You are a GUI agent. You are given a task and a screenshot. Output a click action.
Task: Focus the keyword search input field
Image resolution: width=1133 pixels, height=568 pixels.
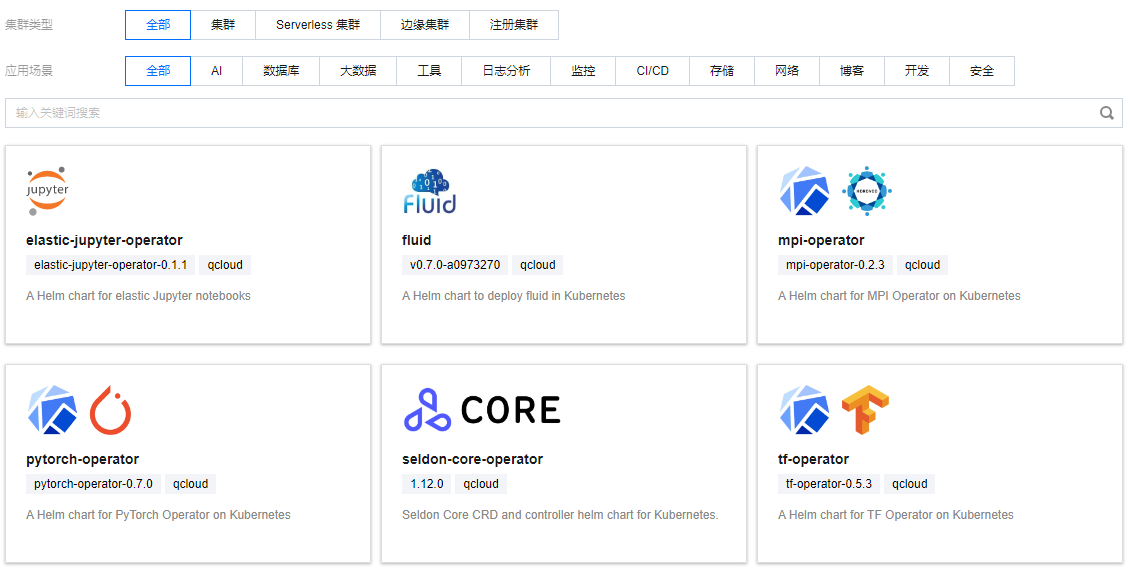pyautogui.click(x=564, y=113)
